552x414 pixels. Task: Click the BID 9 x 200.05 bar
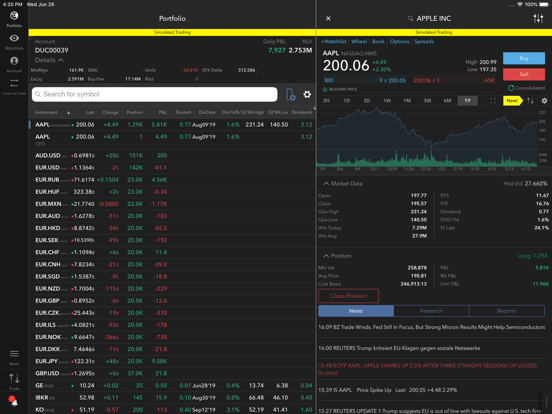365,80
